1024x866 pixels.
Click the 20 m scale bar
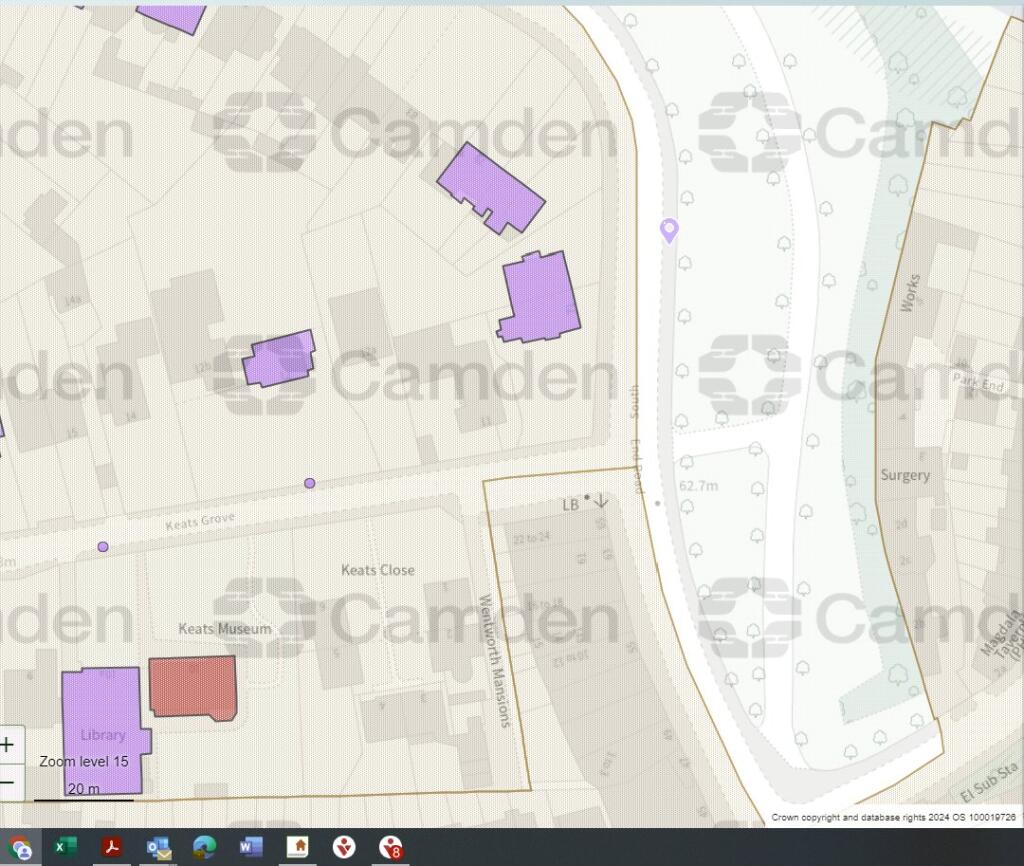click(x=83, y=795)
